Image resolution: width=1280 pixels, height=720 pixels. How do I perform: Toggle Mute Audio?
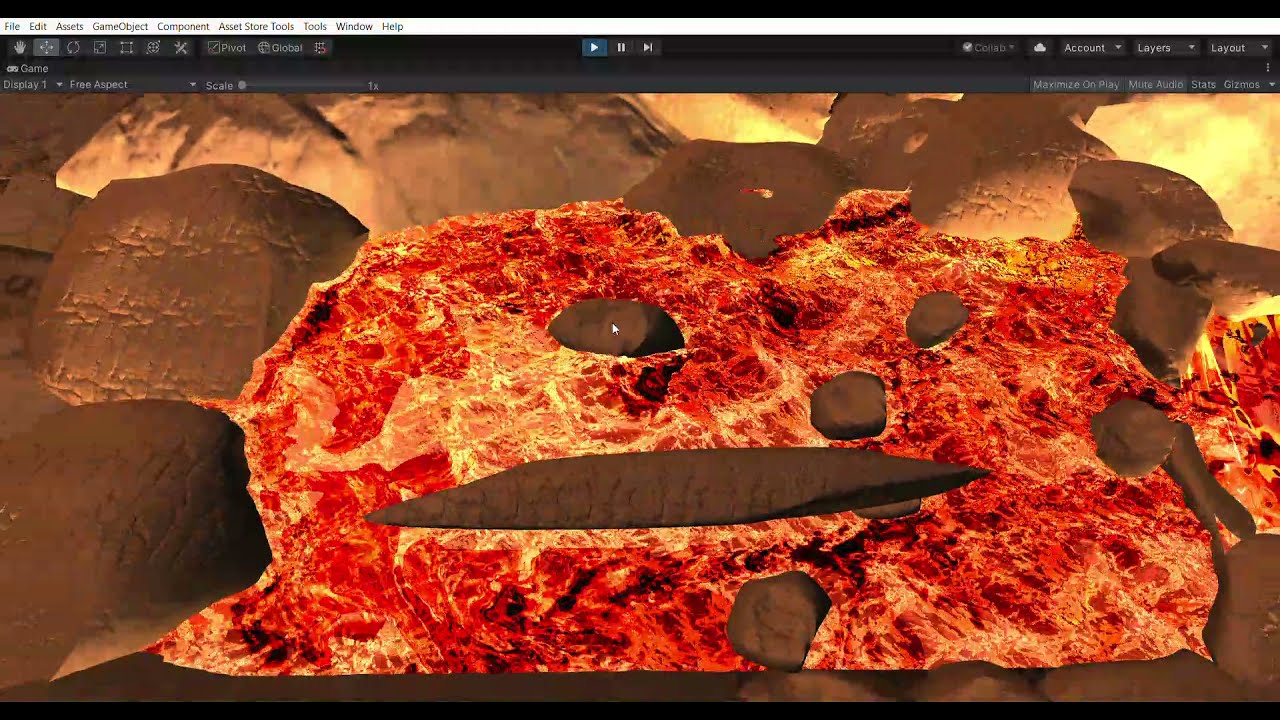1156,85
